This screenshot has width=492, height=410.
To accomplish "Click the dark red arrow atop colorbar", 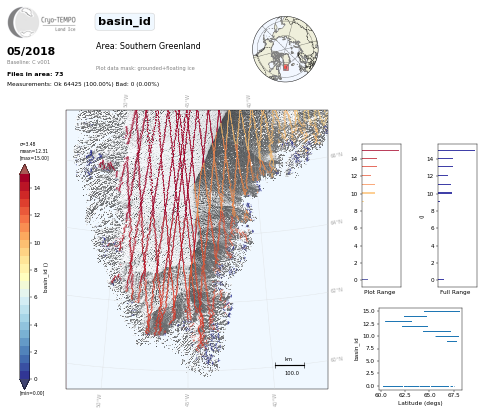I will 25,169.
